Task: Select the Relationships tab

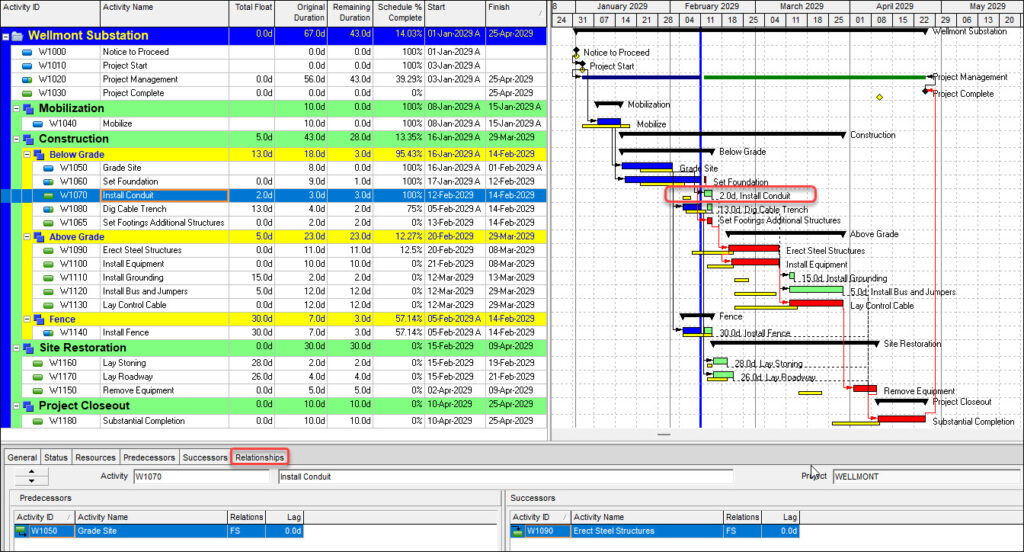Action: tap(259, 457)
